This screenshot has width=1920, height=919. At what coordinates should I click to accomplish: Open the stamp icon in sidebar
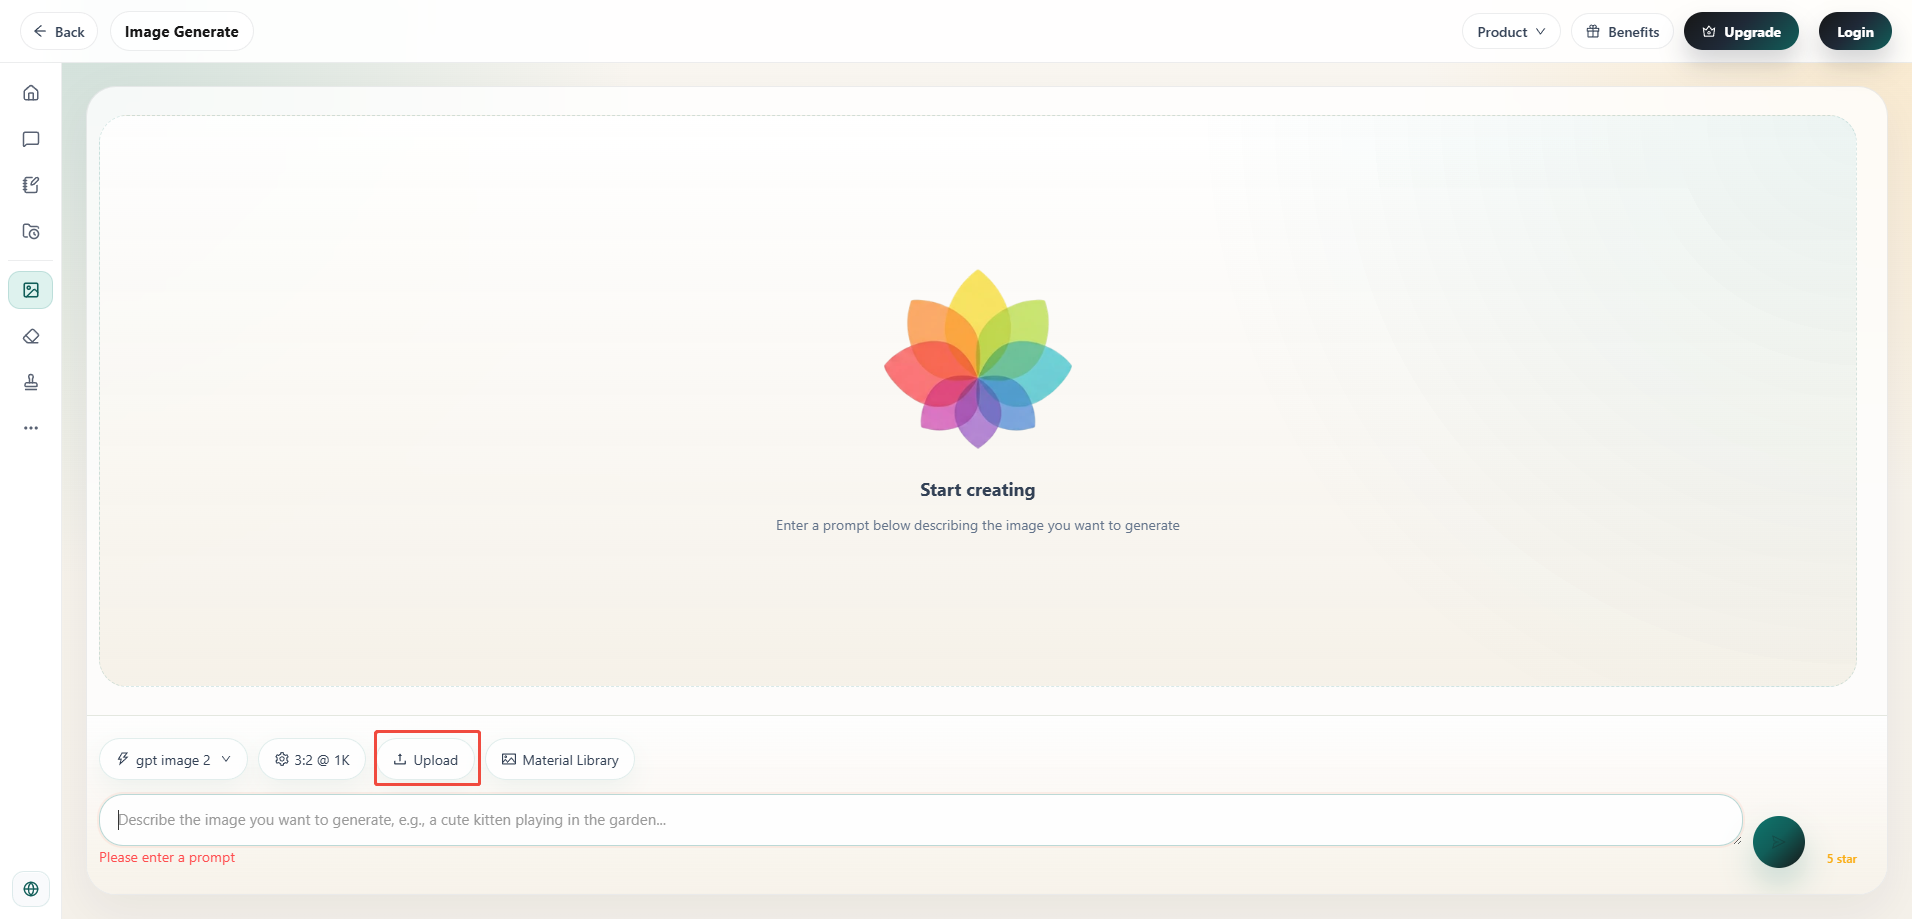point(31,382)
